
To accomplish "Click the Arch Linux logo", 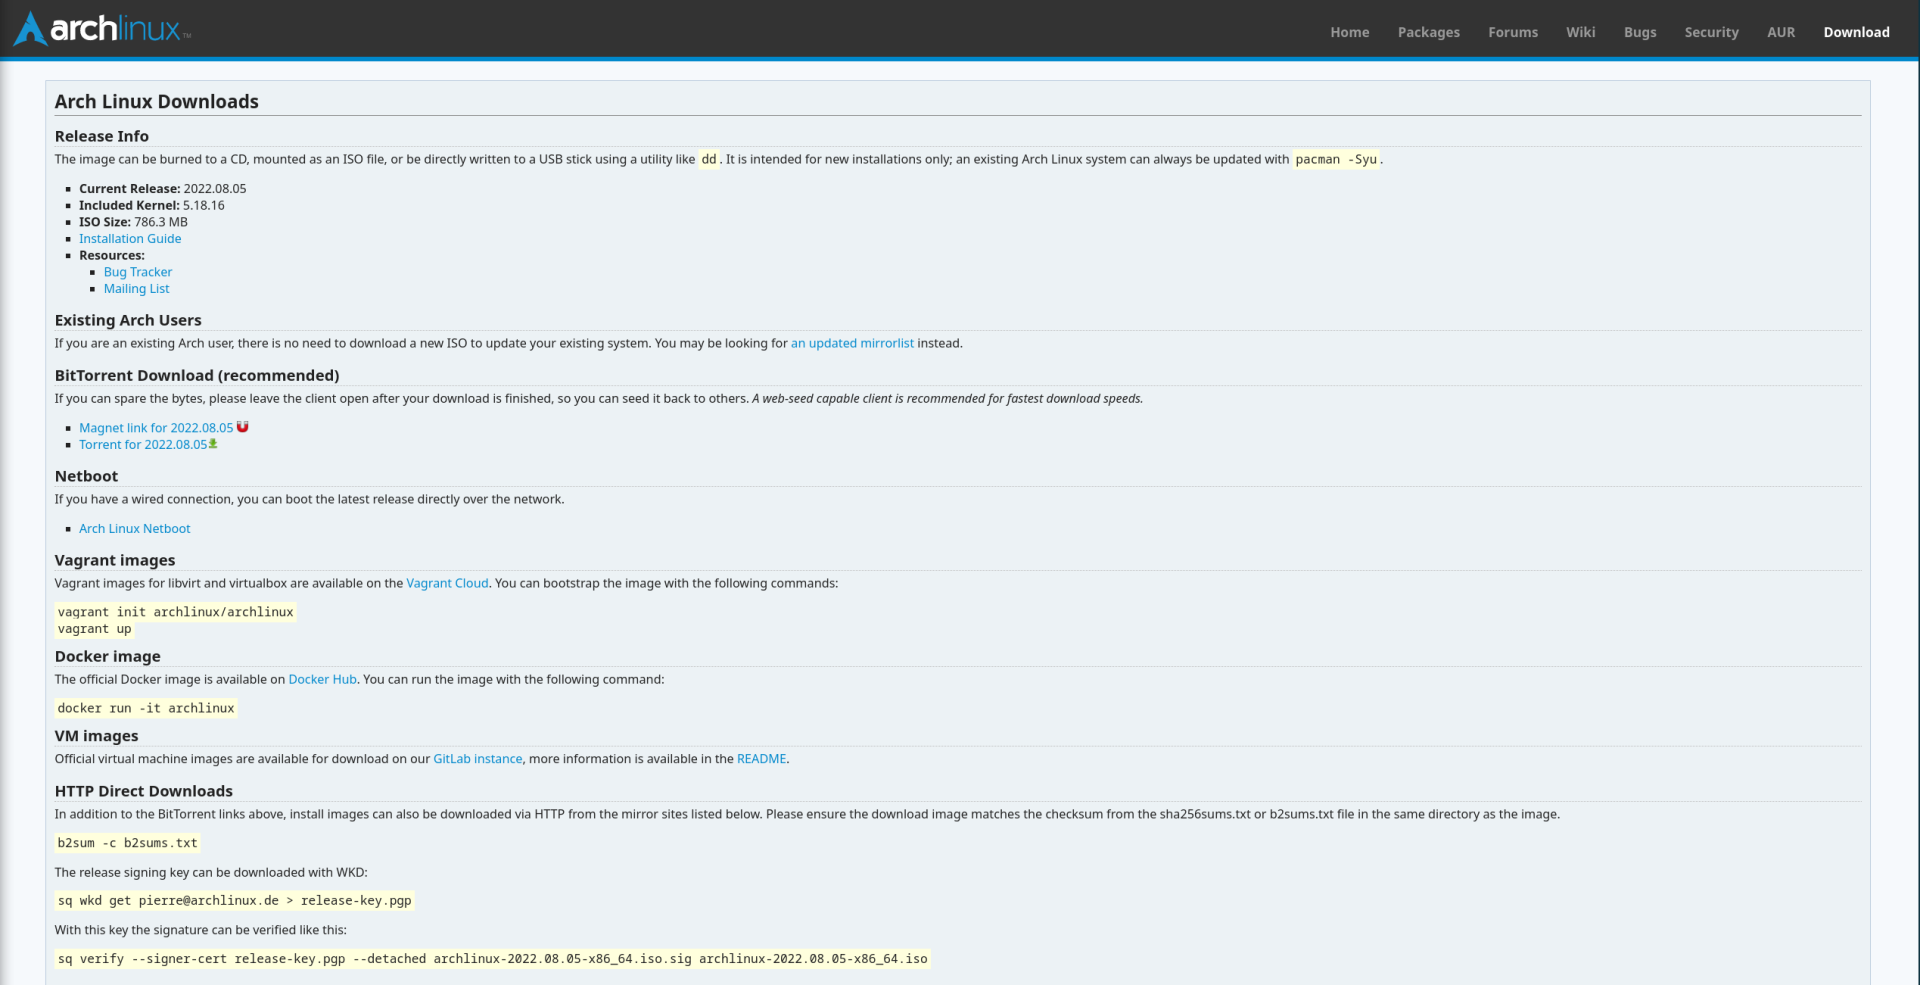I will point(100,29).
